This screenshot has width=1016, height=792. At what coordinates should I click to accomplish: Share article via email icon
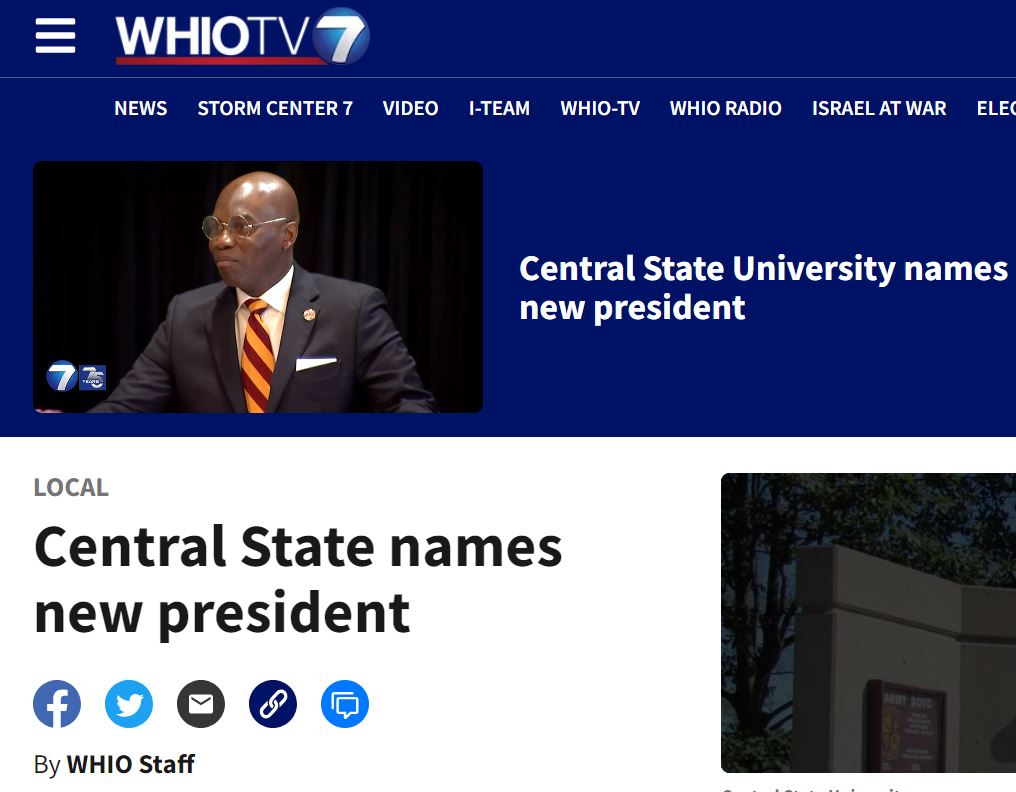coord(201,704)
